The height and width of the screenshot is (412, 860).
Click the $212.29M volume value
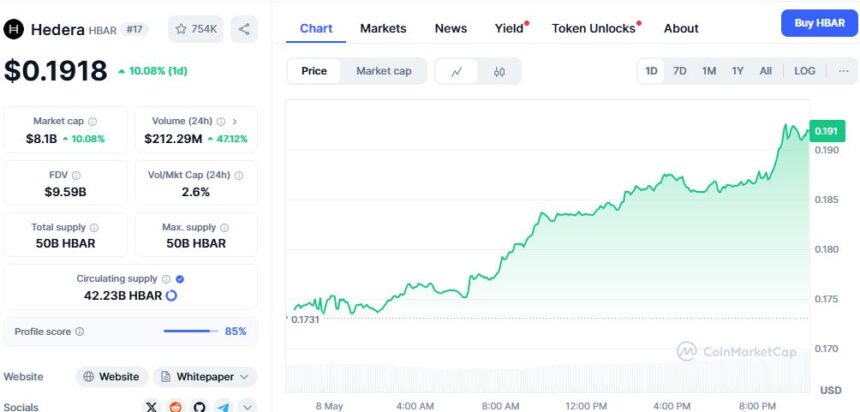click(173, 139)
